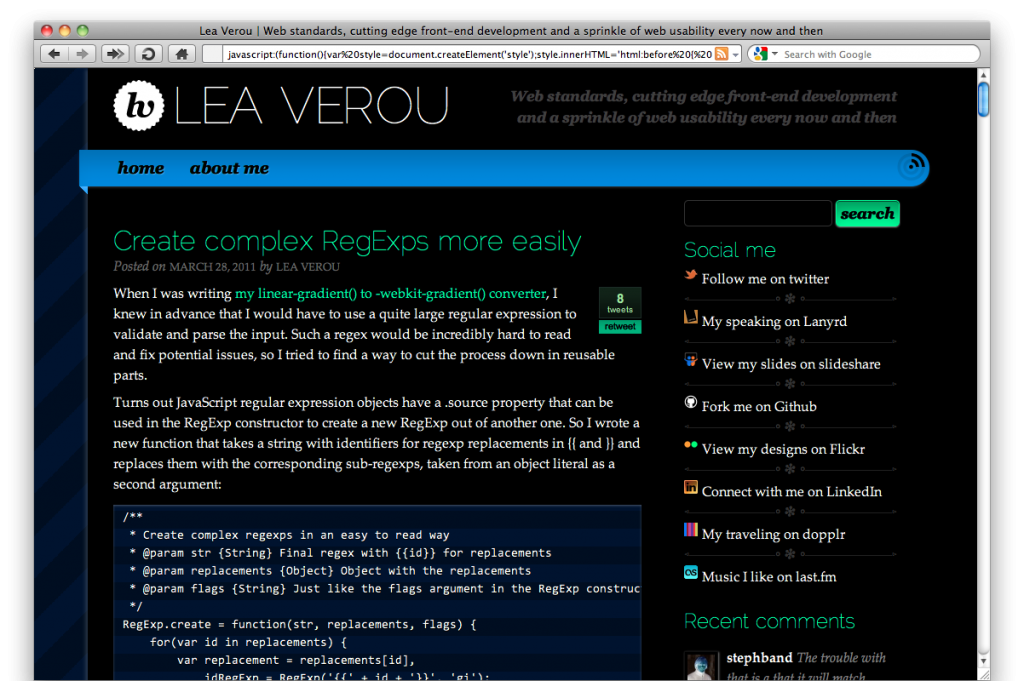Screen dimensions: 1024x681
Task: Open the SlideShare slides icon
Action: (x=690, y=361)
